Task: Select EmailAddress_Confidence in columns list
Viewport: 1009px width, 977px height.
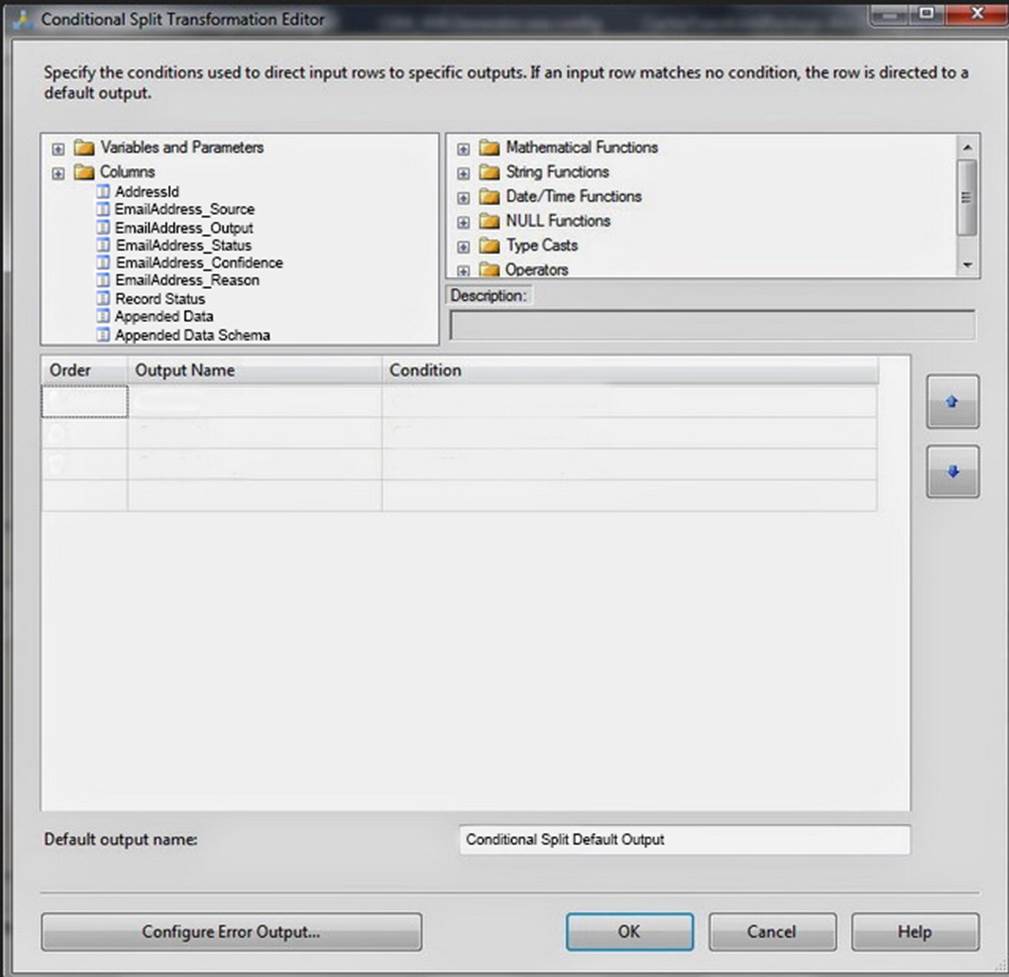Action: (x=198, y=263)
